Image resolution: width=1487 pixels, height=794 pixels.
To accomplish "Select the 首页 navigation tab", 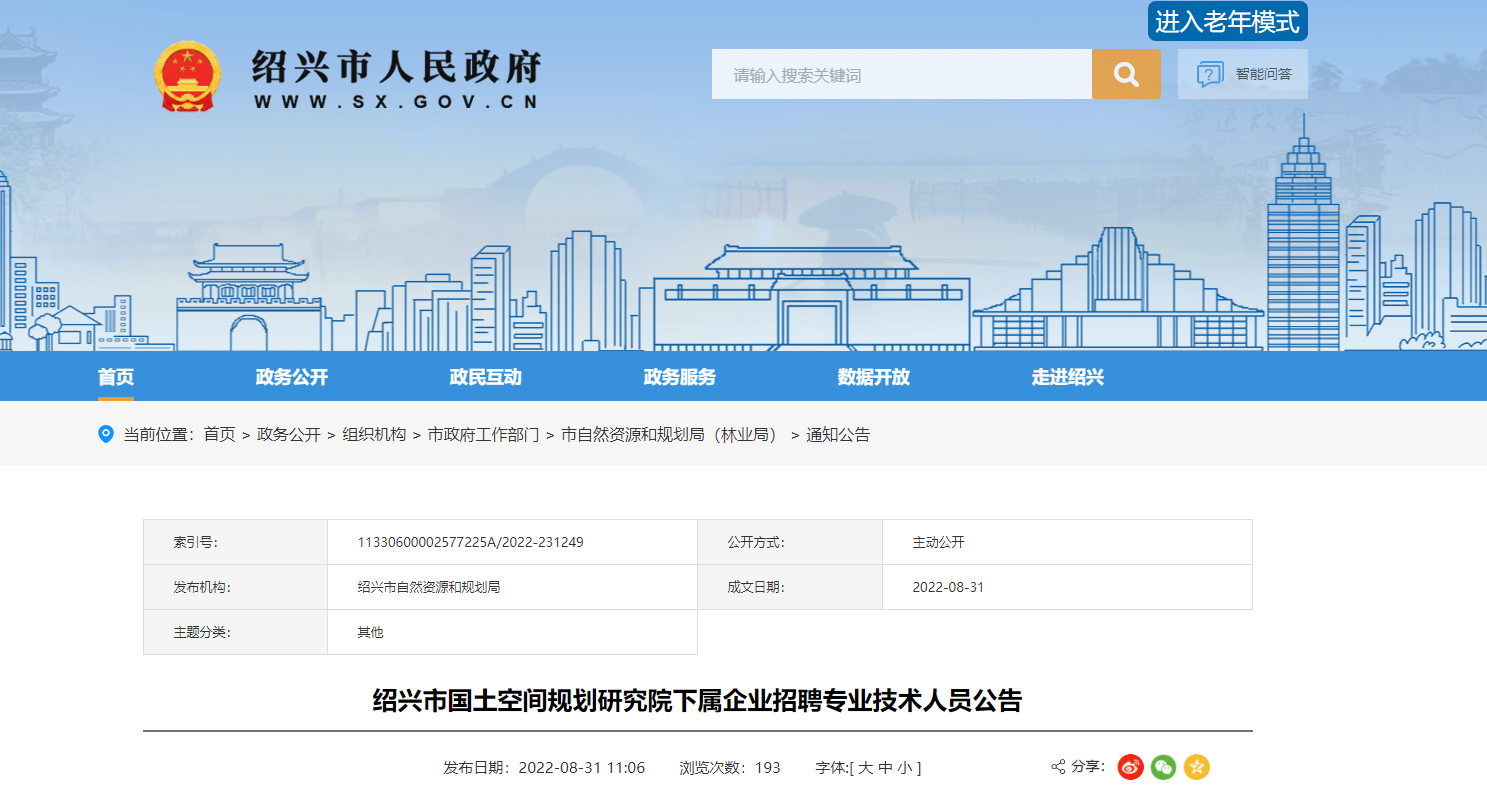I will (115, 377).
